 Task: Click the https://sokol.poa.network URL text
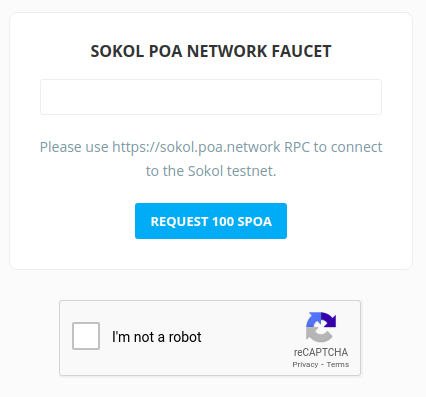196,147
